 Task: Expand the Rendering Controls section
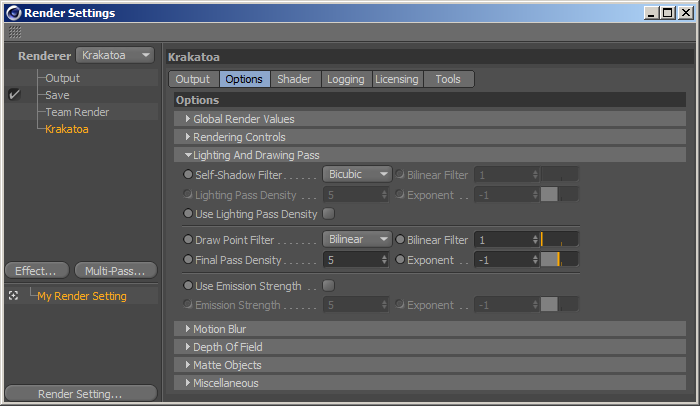point(429,137)
